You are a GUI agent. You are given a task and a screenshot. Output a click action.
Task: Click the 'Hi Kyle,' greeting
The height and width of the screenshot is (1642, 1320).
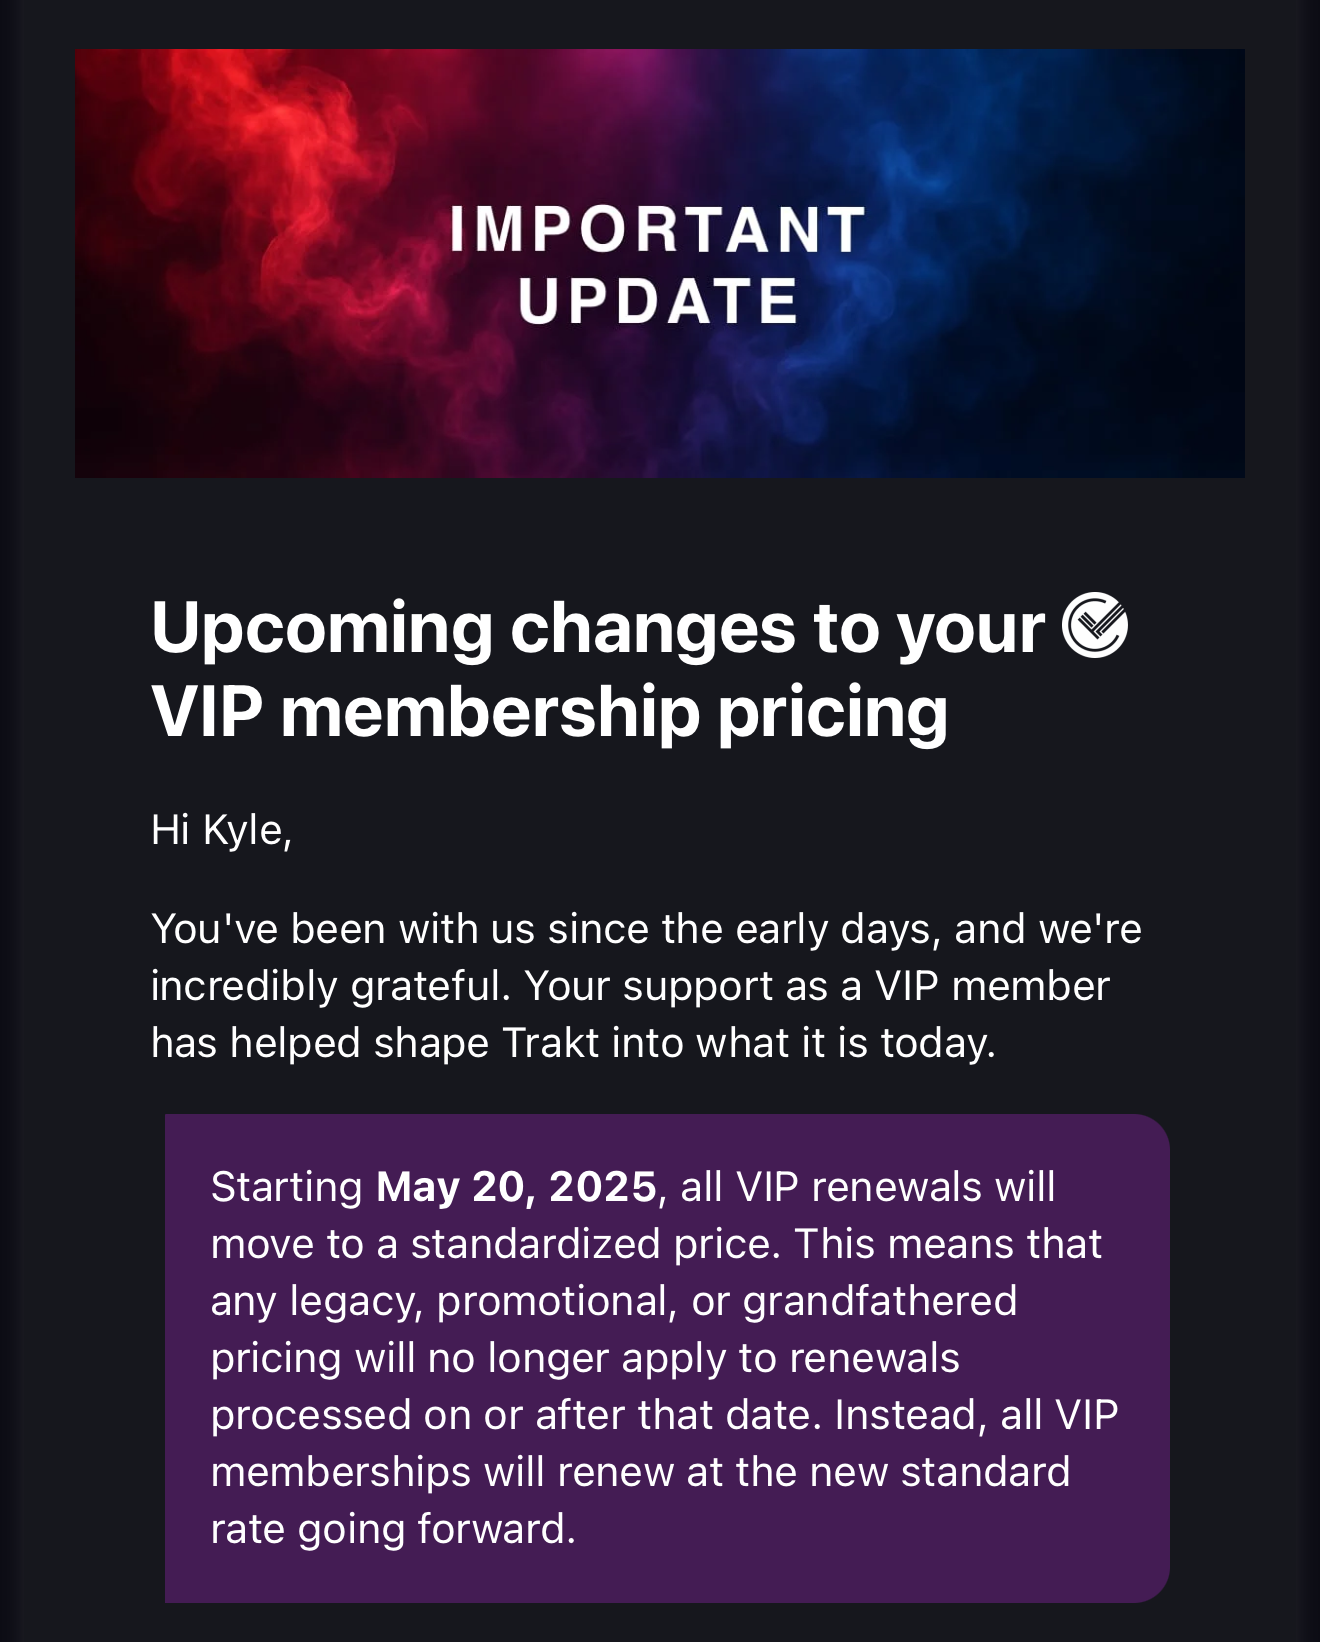221,830
